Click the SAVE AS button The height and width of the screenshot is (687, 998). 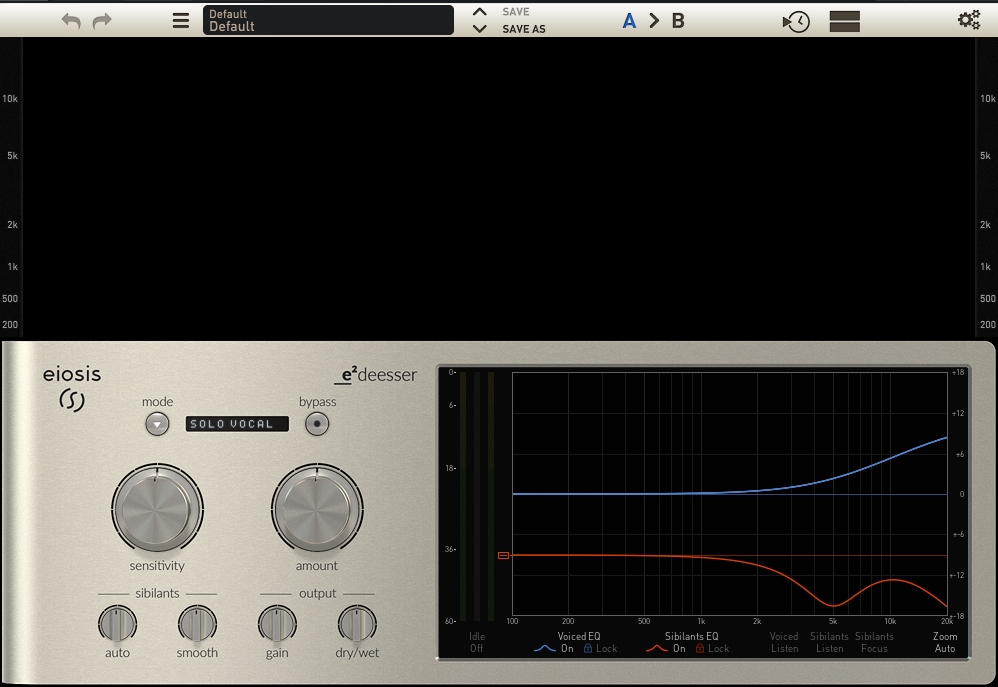[524, 29]
